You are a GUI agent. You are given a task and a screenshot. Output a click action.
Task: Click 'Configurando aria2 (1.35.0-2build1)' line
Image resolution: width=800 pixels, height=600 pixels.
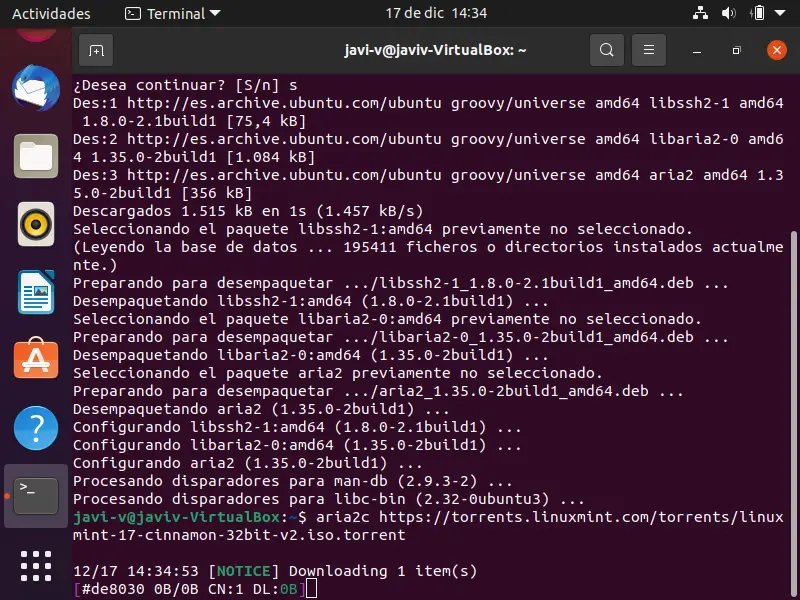[x=247, y=463]
